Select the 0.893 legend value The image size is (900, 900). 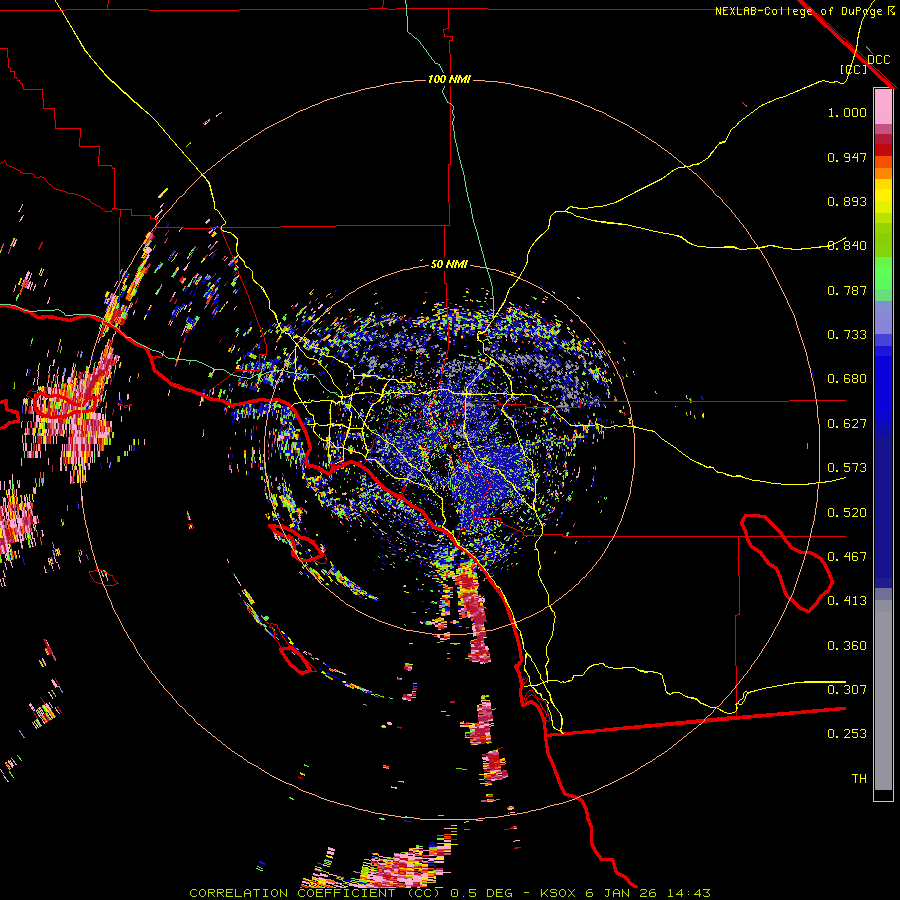pos(847,201)
